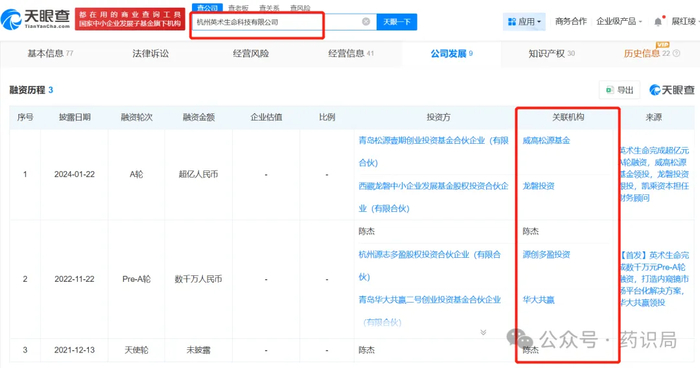Open related institution 源创多盈投资
Screen dimensions: 700x368
coord(546,255)
